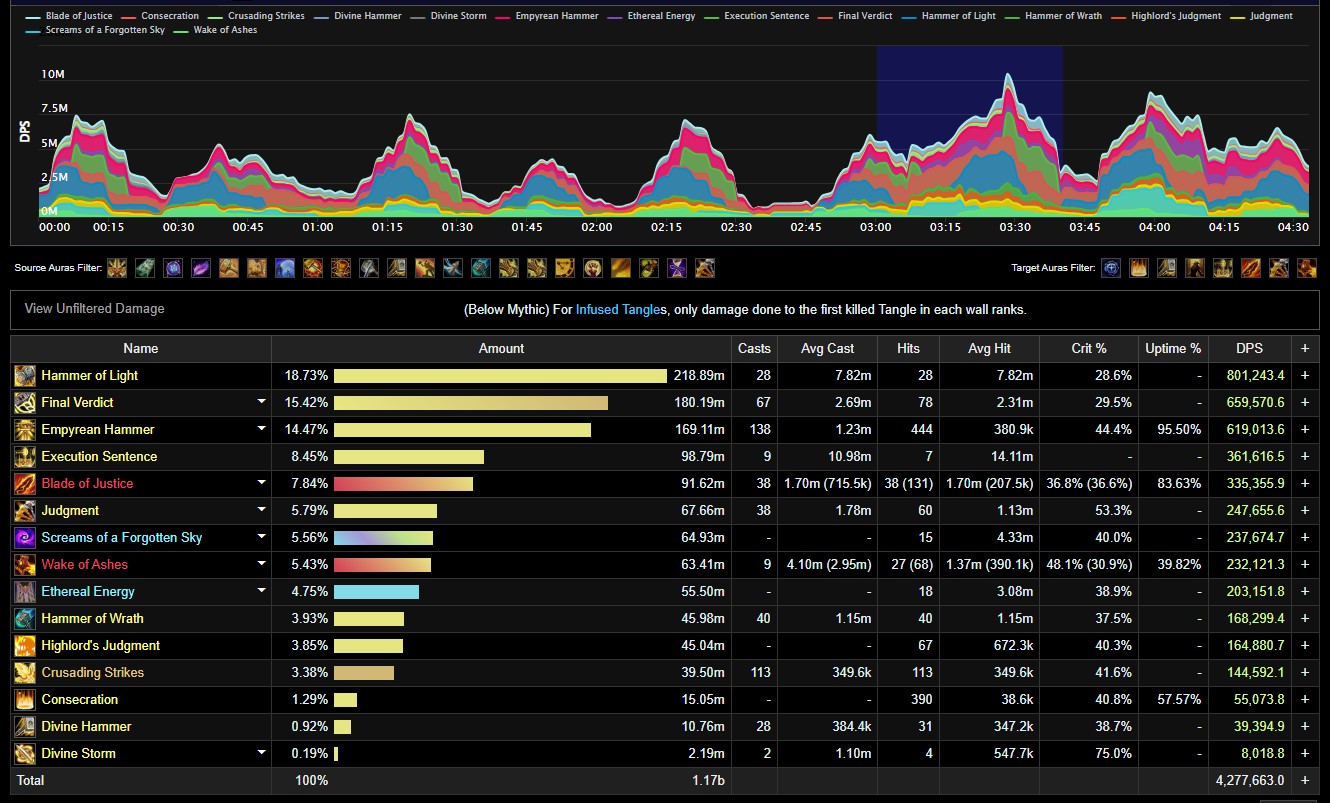The height and width of the screenshot is (803, 1330).
Task: Sort table by Amount column header
Action: pos(501,349)
